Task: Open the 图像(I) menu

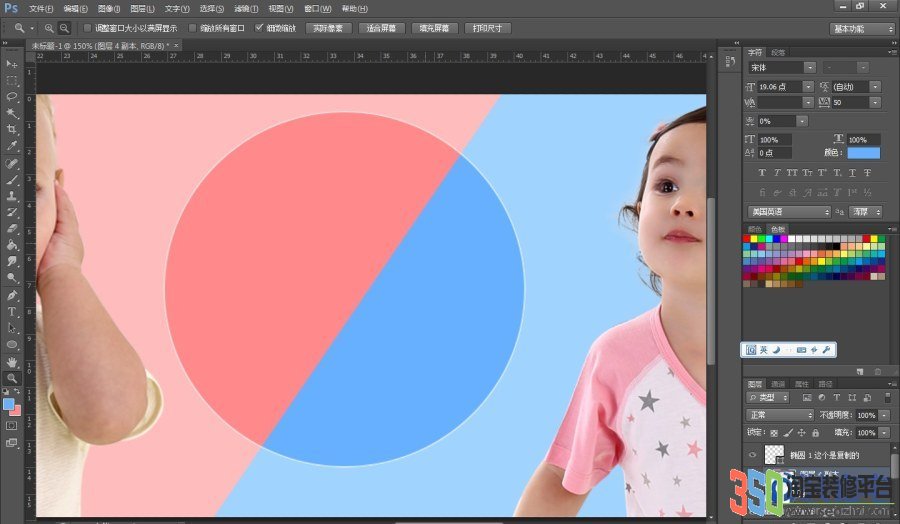Action: 108,9
